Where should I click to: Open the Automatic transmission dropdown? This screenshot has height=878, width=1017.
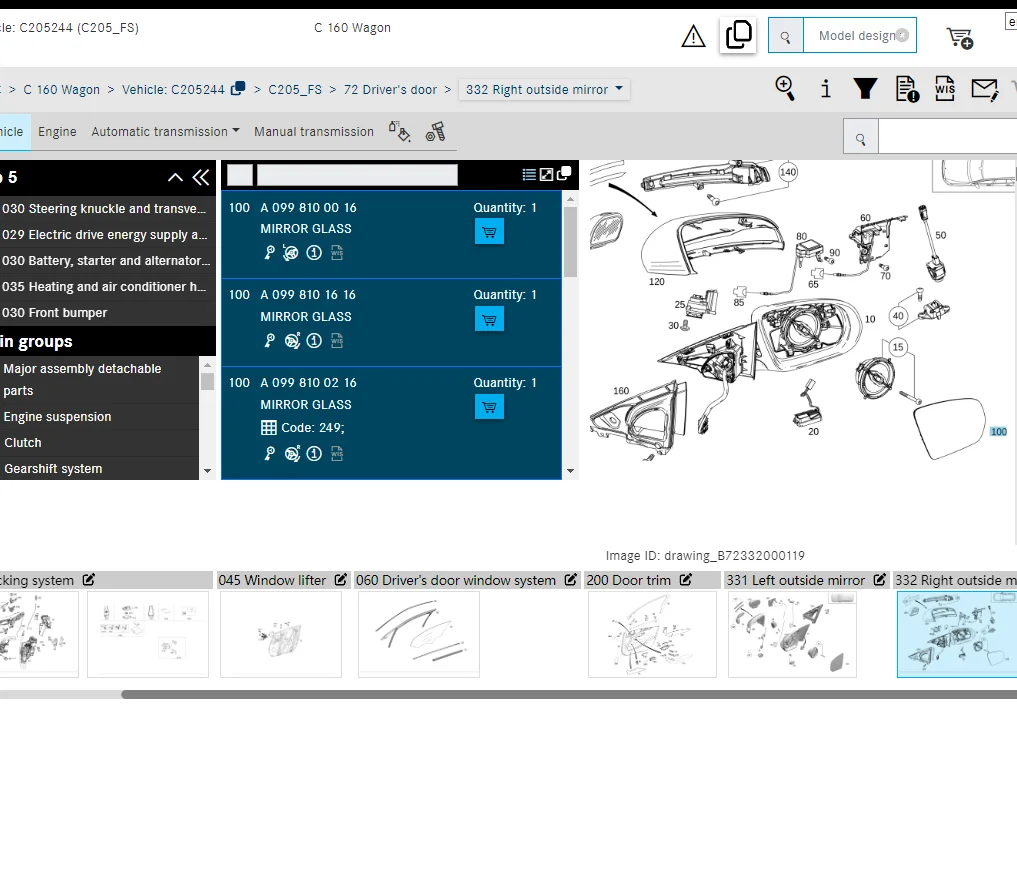tap(165, 132)
